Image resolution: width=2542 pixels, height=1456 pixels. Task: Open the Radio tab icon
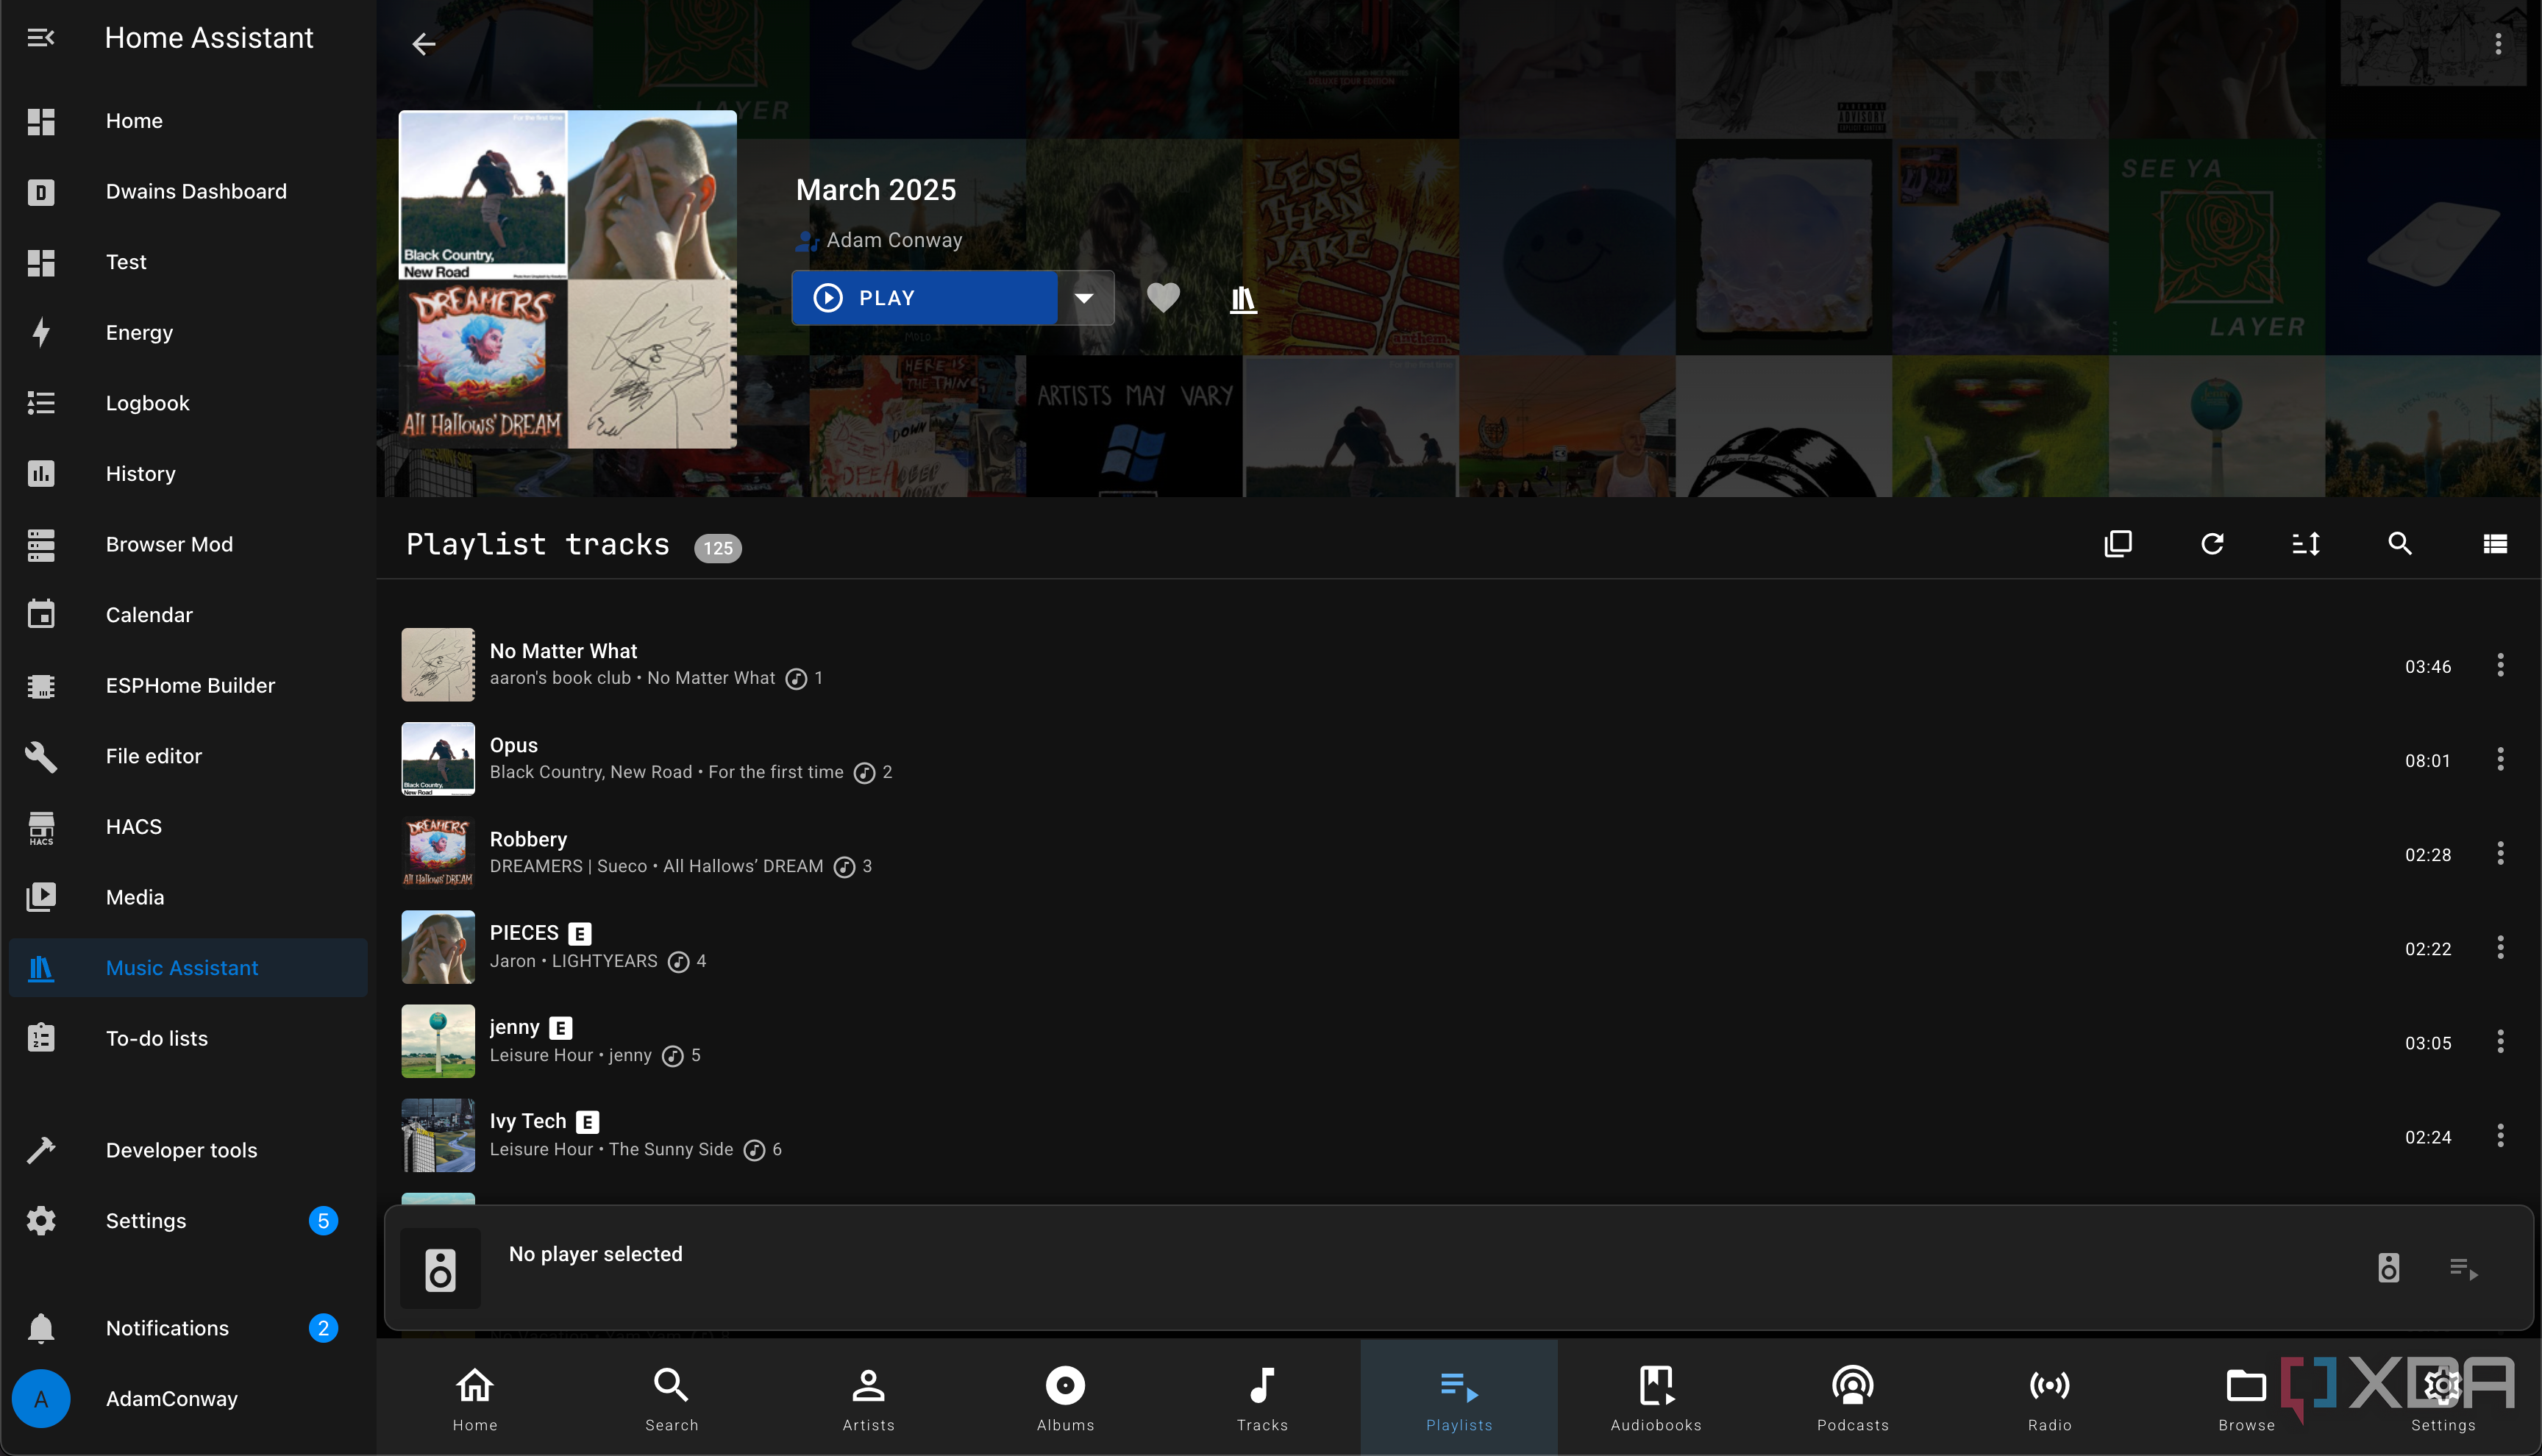[x=2050, y=1386]
